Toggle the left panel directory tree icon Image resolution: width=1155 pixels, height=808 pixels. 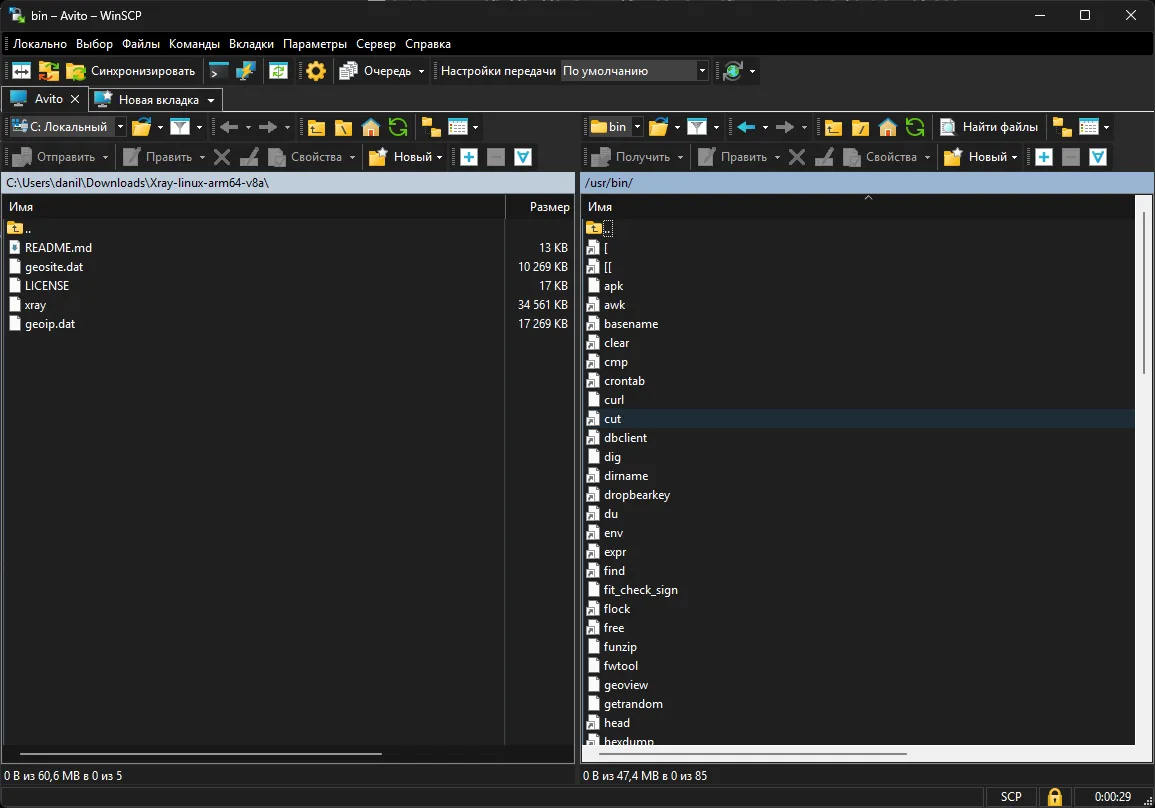pos(431,127)
